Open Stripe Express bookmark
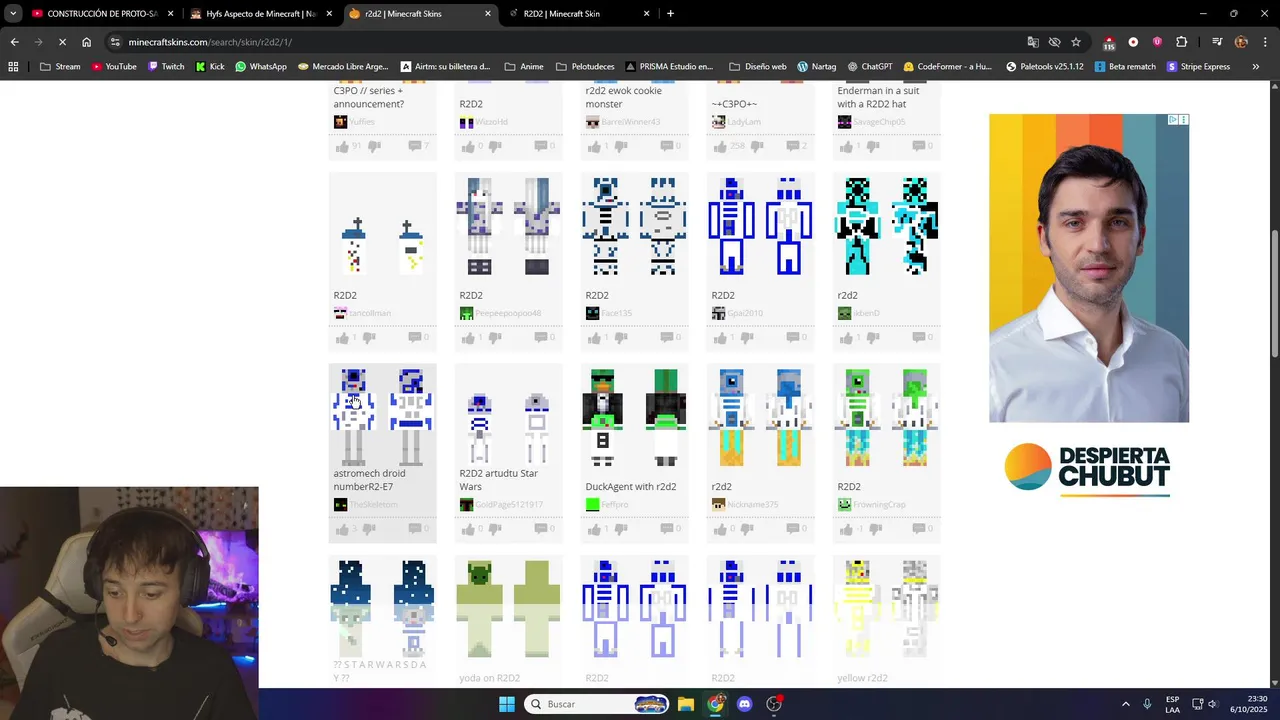Viewport: 1280px width, 720px height. (1198, 67)
